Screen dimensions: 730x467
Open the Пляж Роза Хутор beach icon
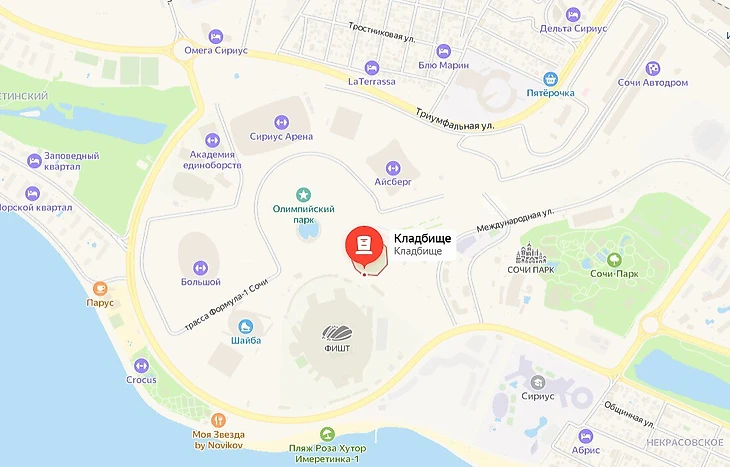327,434
